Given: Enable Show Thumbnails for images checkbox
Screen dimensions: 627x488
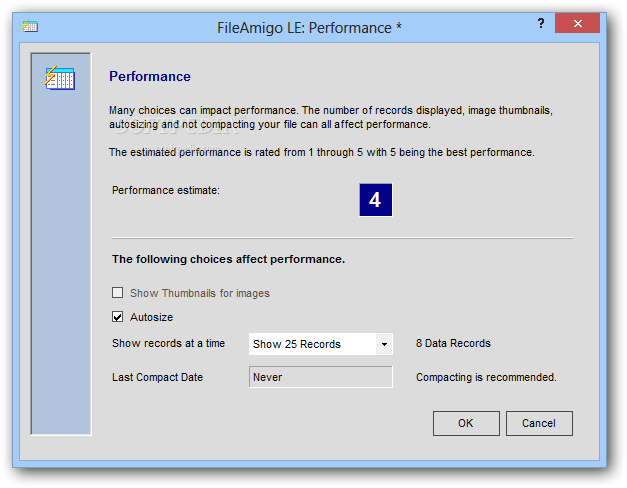Looking at the screenshot, I should tap(118, 293).
